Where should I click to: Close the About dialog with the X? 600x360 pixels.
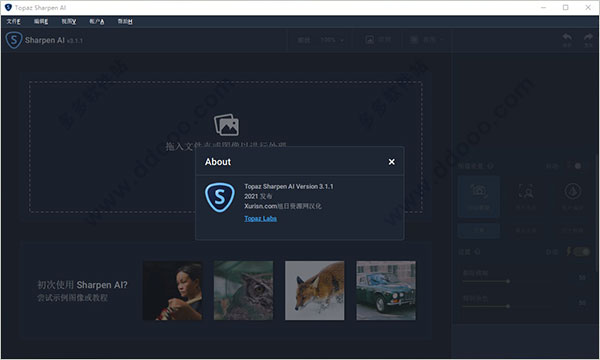coord(391,162)
